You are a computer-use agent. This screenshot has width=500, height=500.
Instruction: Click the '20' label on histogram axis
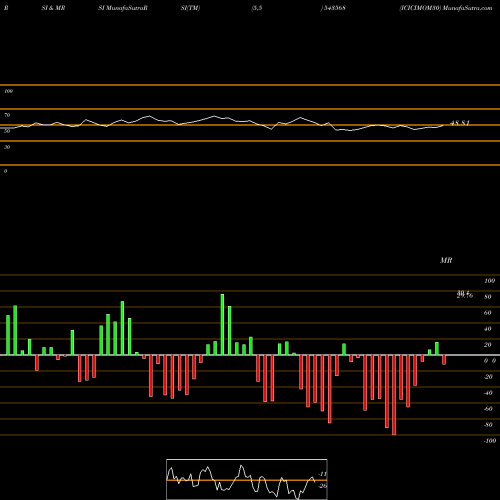click(488, 345)
